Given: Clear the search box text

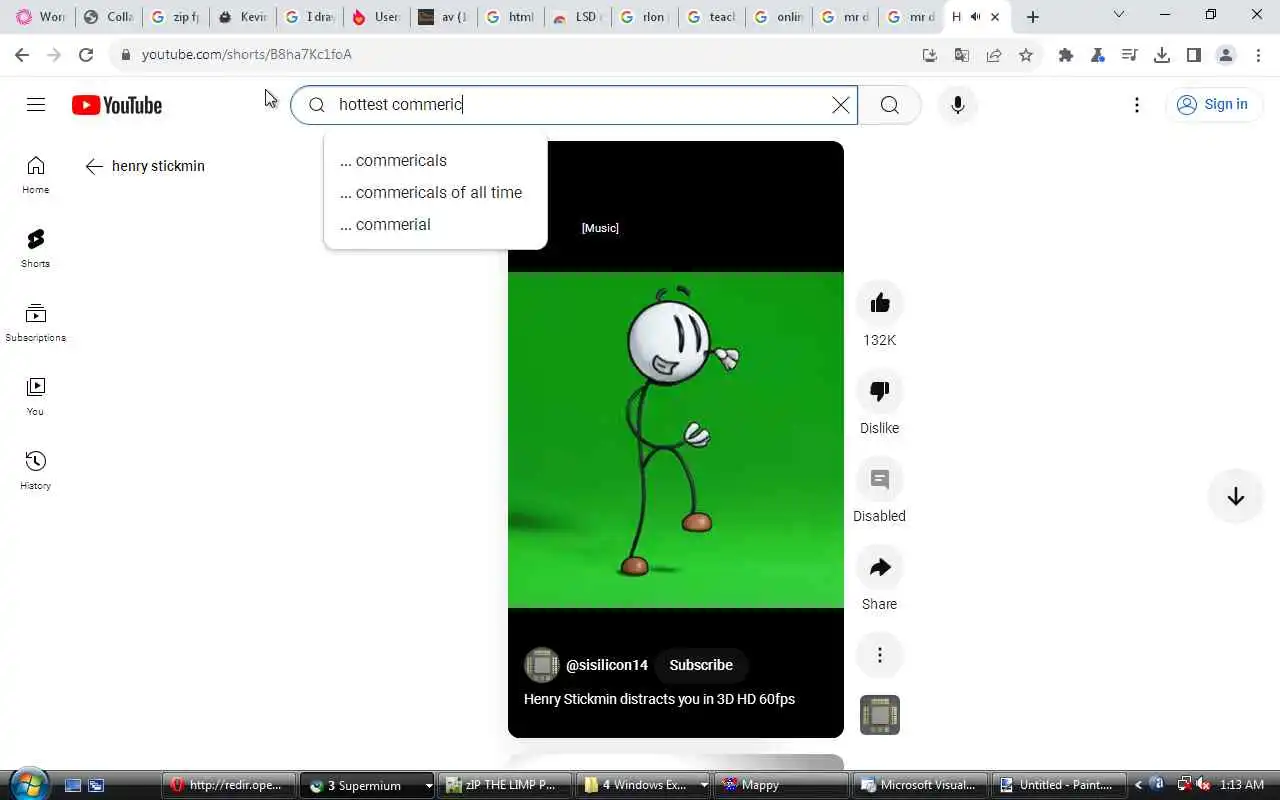Looking at the screenshot, I should click(841, 105).
